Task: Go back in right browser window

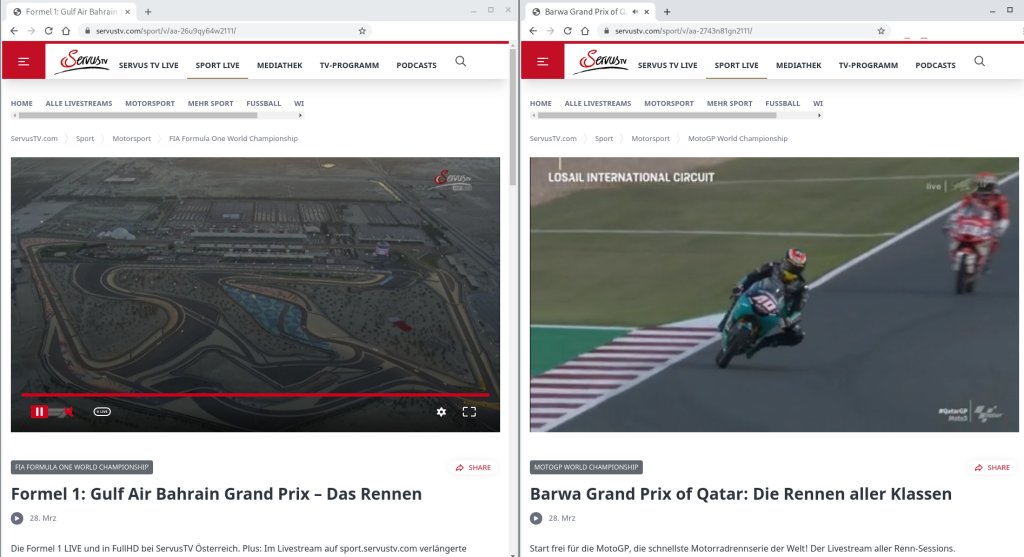Action: tap(533, 31)
